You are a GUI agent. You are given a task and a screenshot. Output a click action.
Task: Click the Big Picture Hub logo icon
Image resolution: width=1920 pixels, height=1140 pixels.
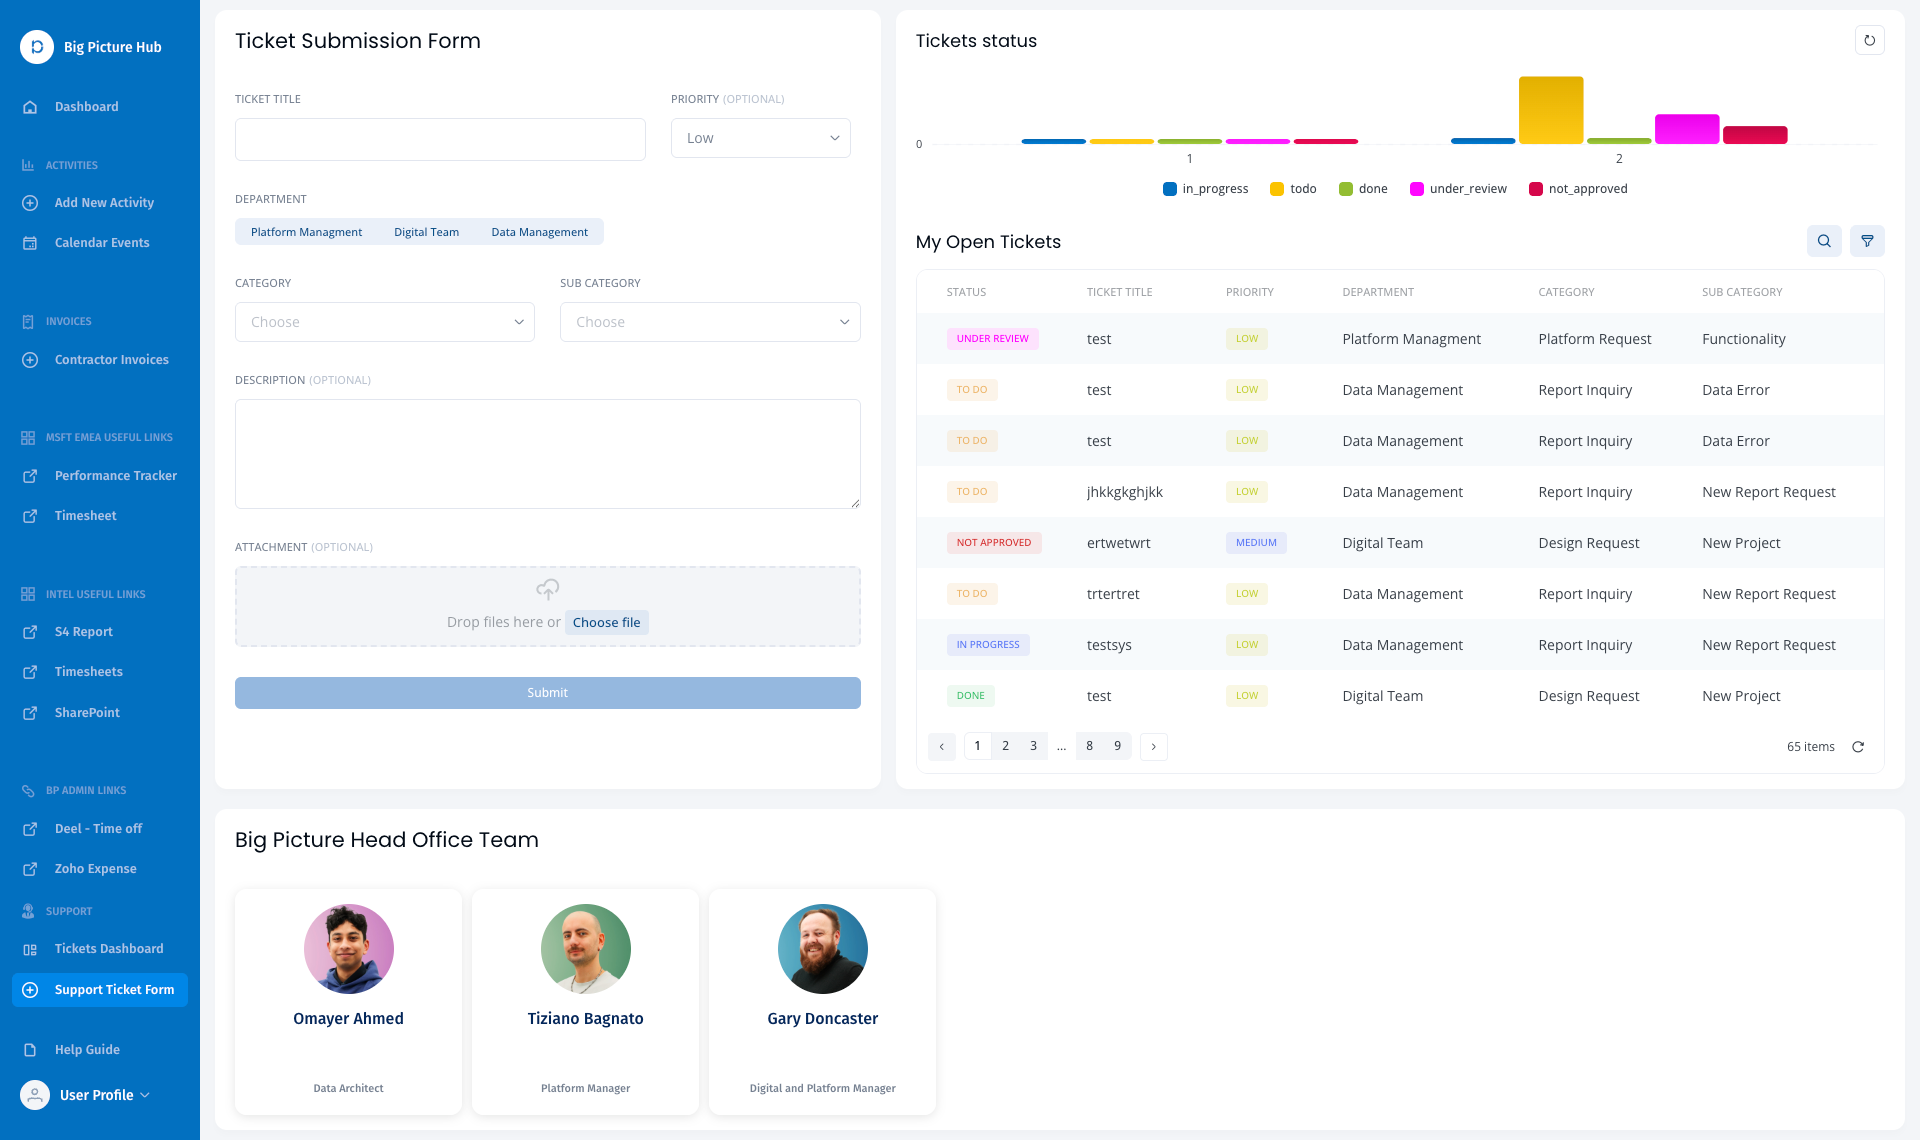pos(37,47)
